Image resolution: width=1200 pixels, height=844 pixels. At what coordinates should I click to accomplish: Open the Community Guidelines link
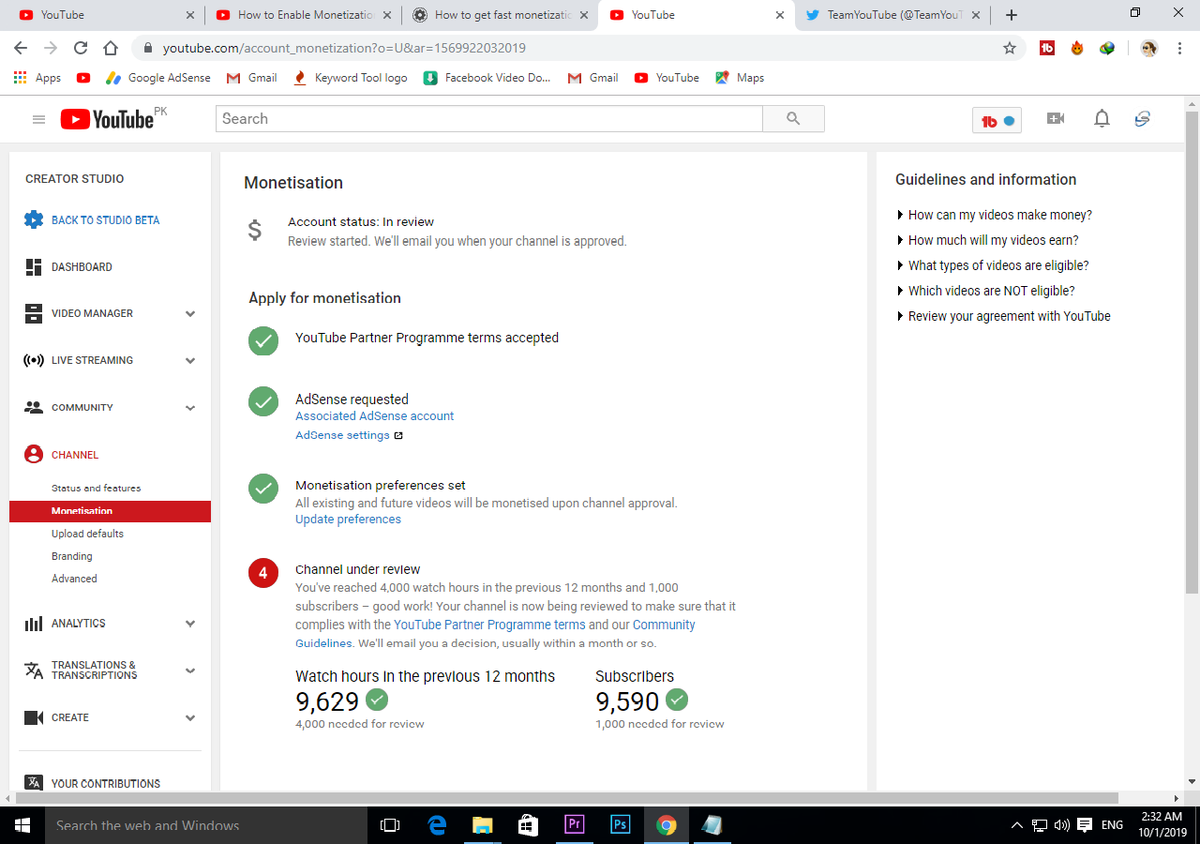tap(664, 625)
